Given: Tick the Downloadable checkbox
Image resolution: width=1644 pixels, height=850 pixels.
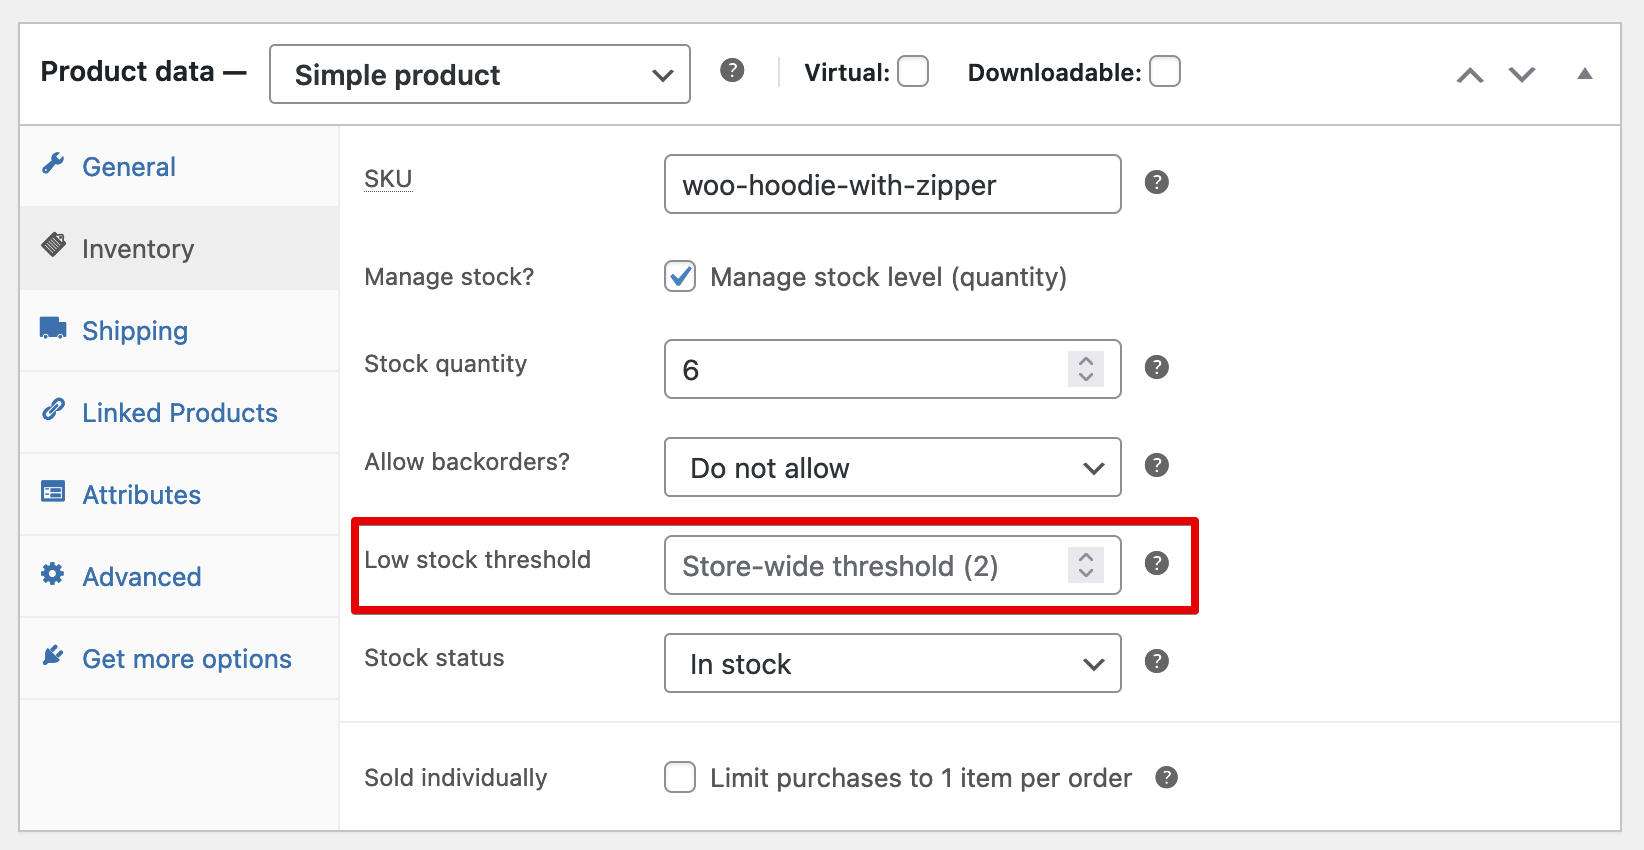Looking at the screenshot, I should pos(1164,72).
